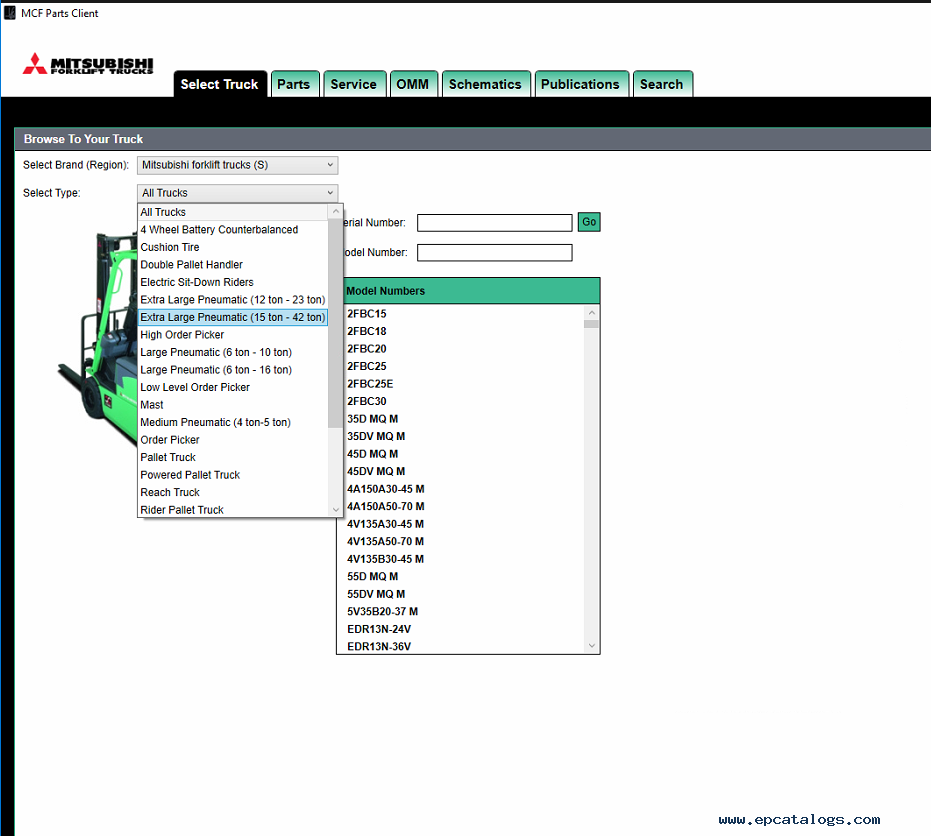The height and width of the screenshot is (836, 931).
Task: Select Large Pneumatic (6 ton - 10 ton)
Action: coord(233,352)
